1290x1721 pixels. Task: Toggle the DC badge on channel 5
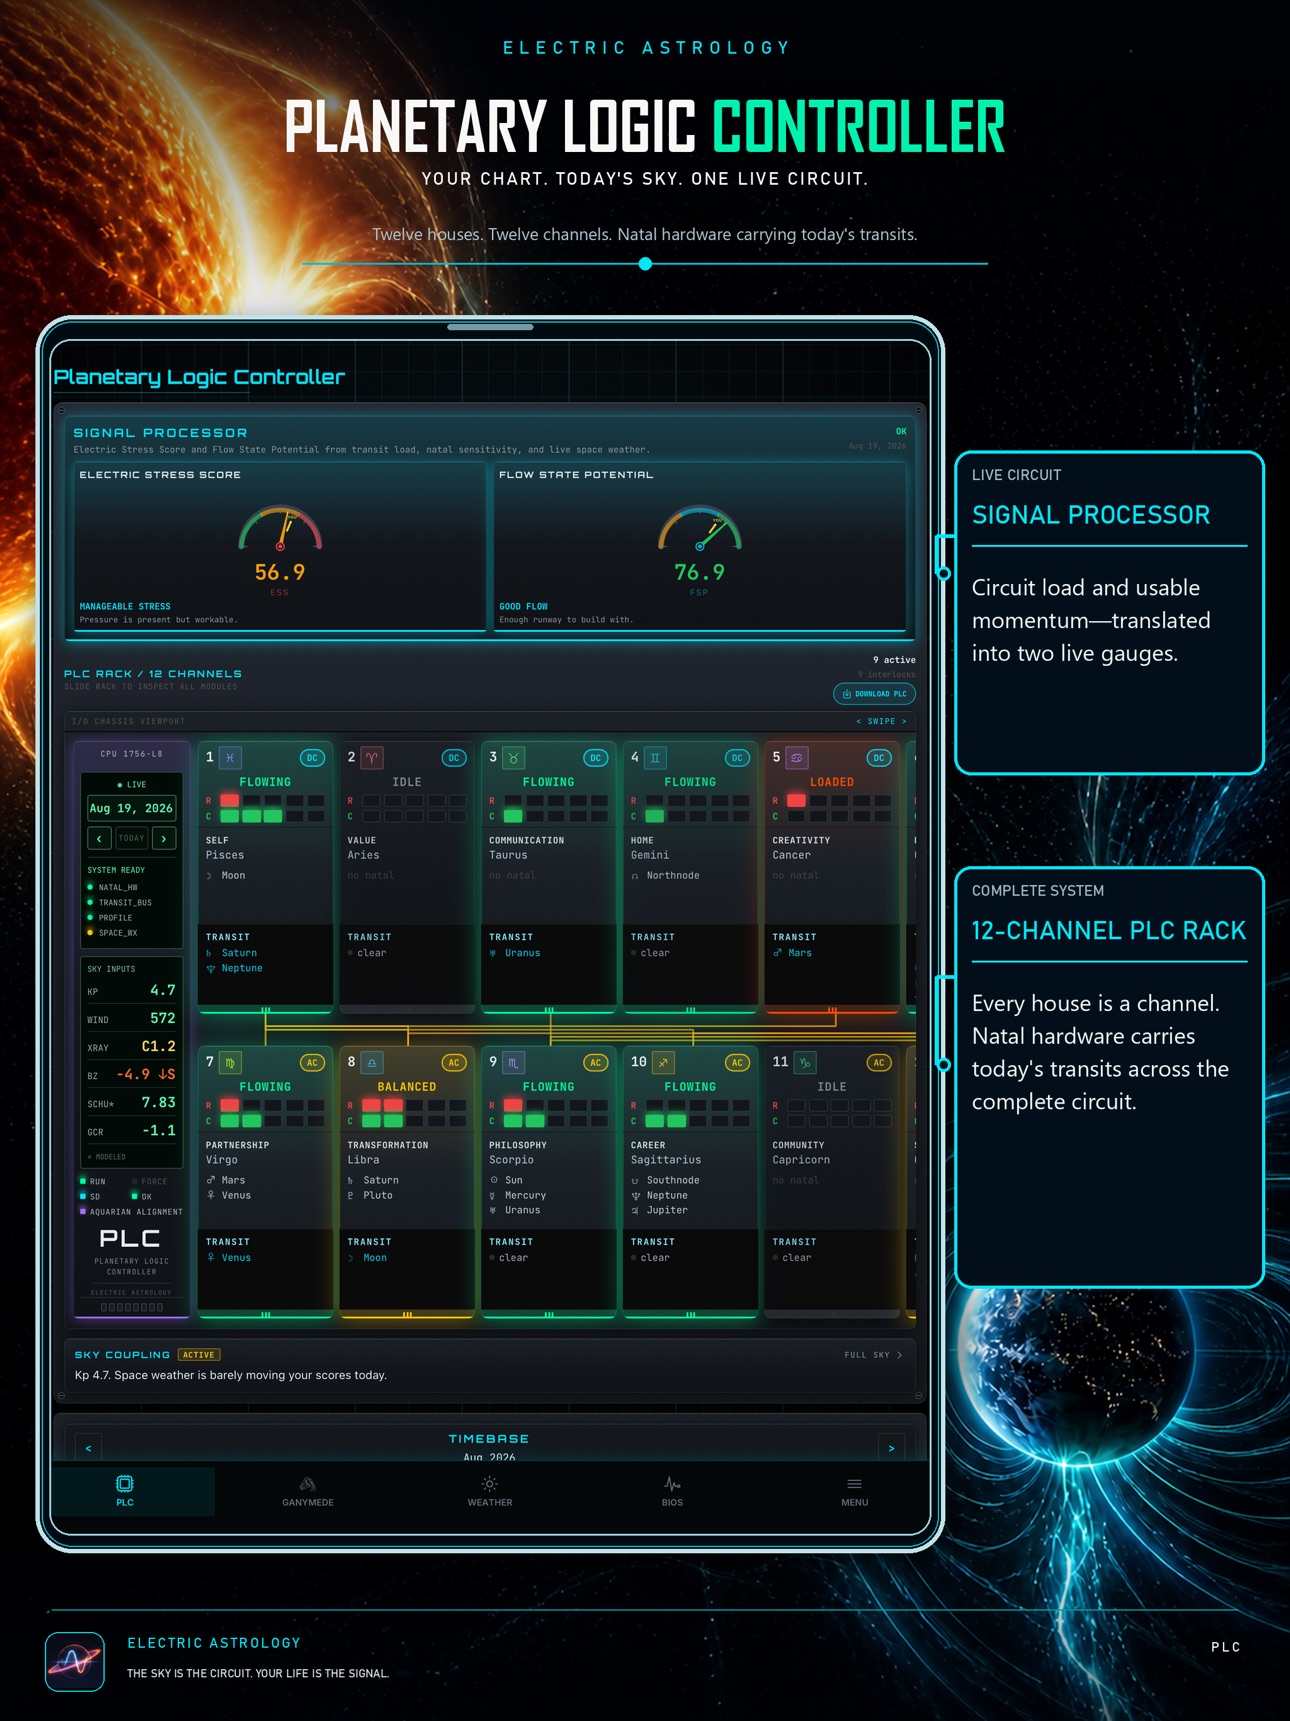tap(879, 758)
